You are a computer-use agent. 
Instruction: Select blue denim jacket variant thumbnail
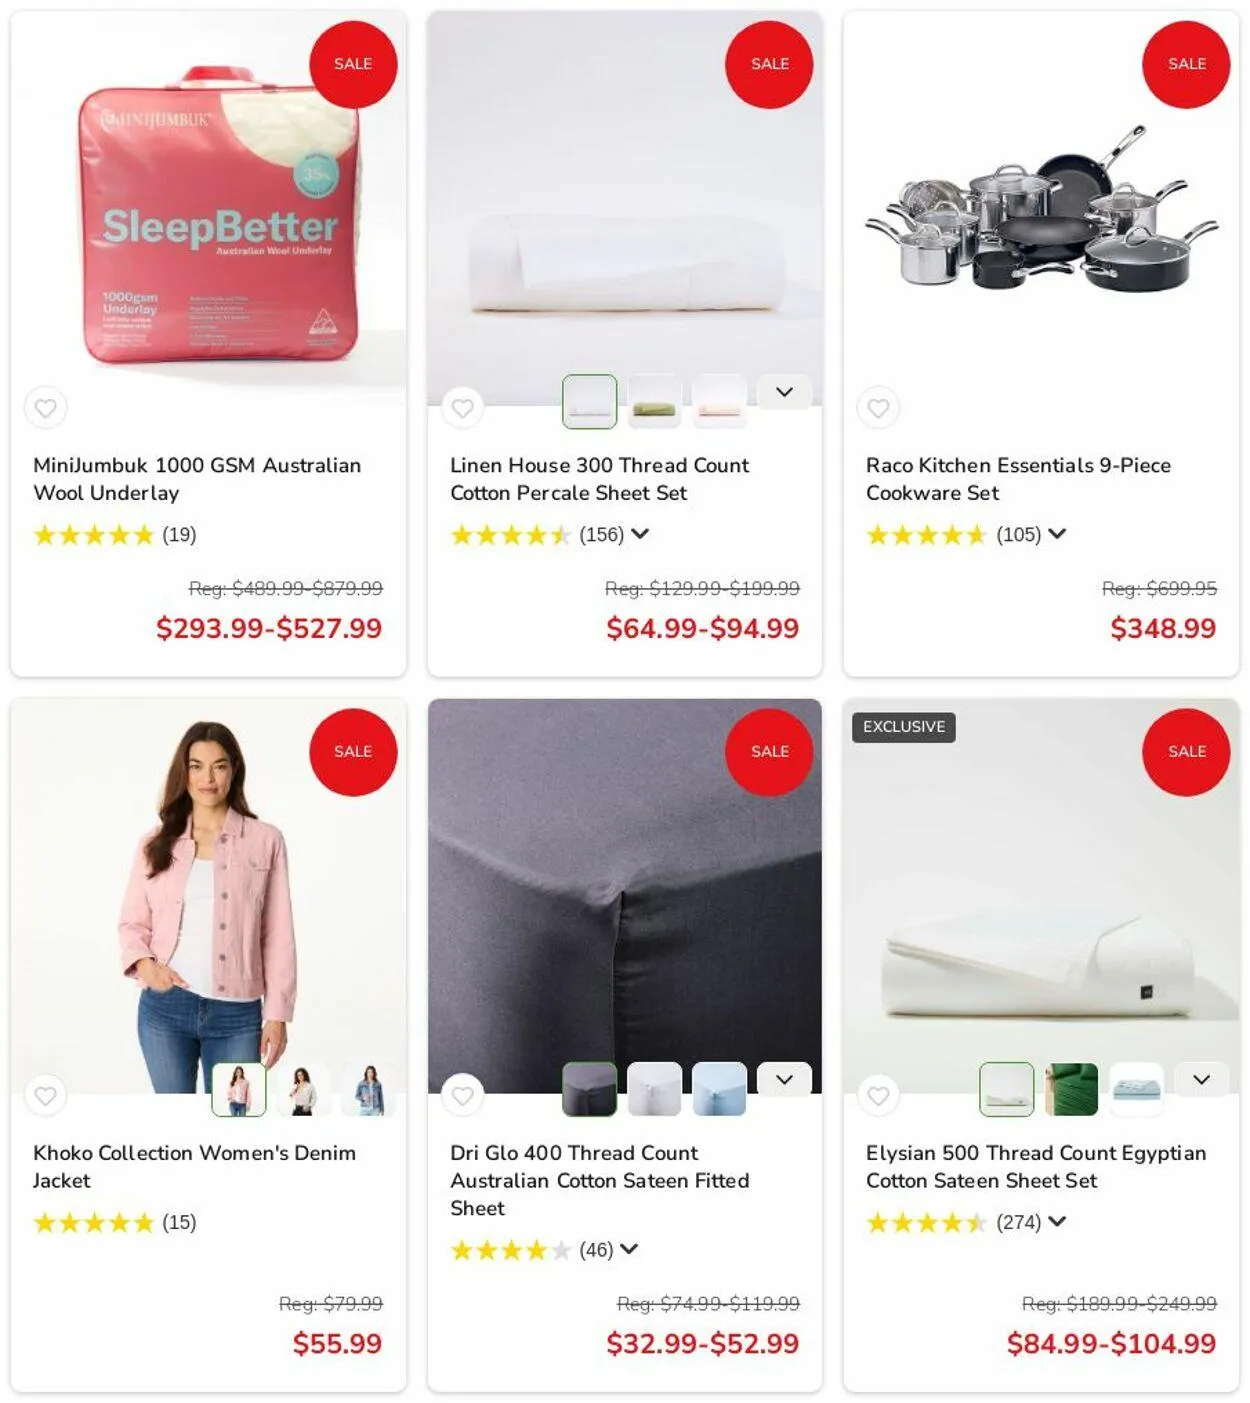tap(369, 1089)
